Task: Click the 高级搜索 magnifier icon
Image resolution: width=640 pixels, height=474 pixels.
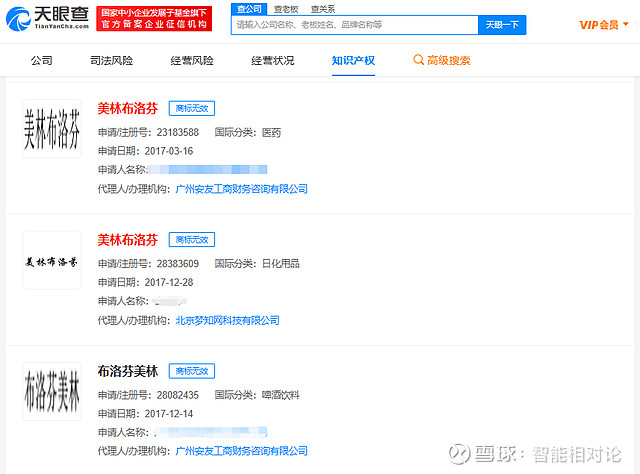Action: coord(418,60)
